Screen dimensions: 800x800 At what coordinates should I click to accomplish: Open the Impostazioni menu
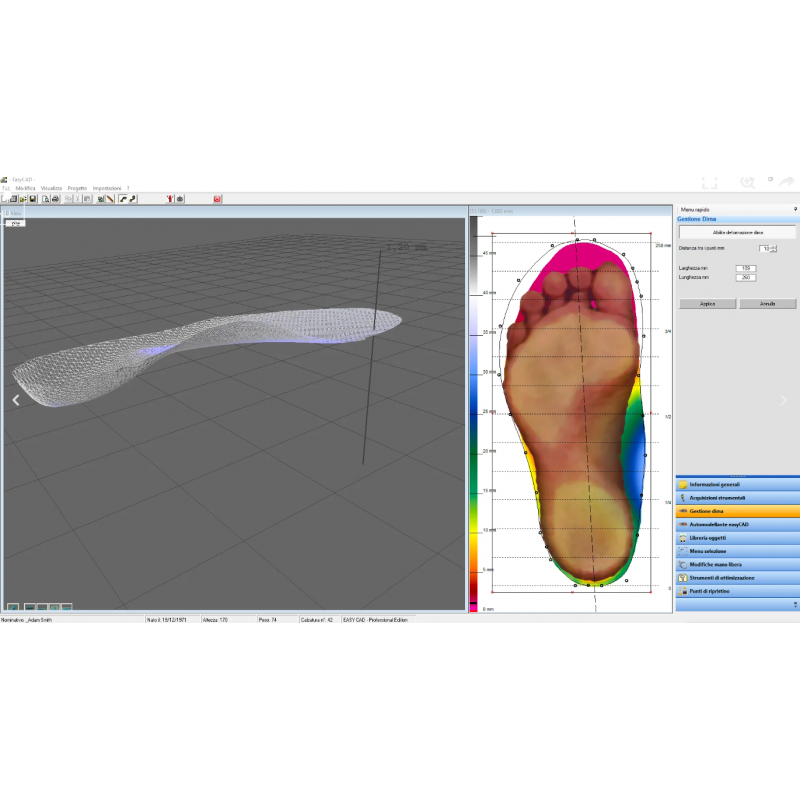pos(107,188)
